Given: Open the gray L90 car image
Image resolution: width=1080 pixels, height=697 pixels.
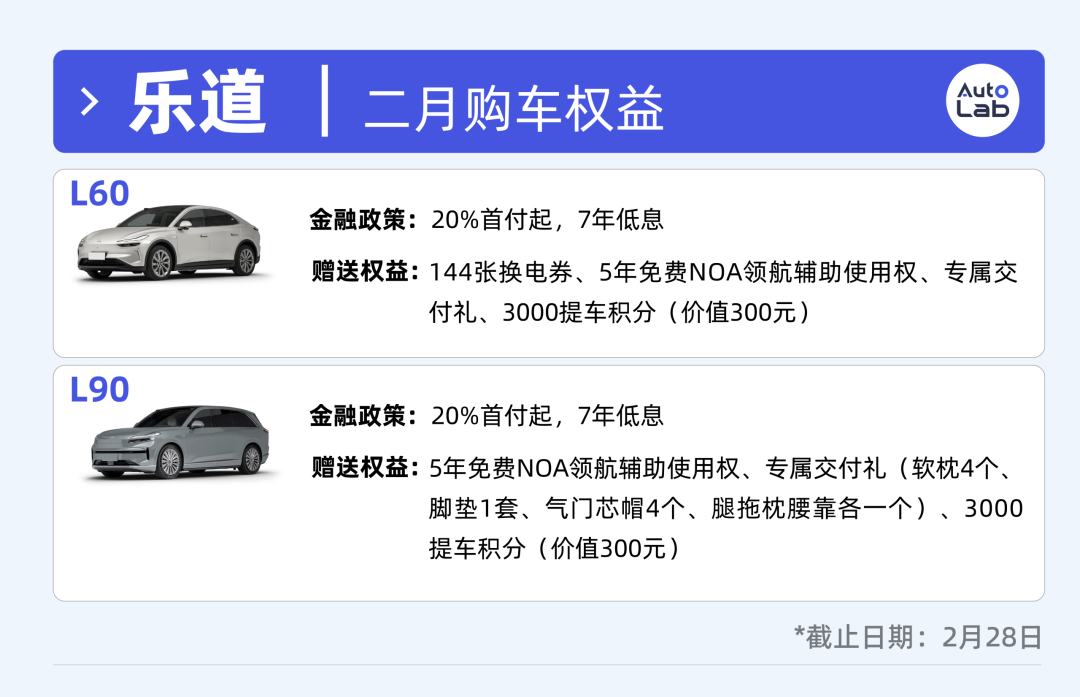Looking at the screenshot, I should tap(173, 442).
